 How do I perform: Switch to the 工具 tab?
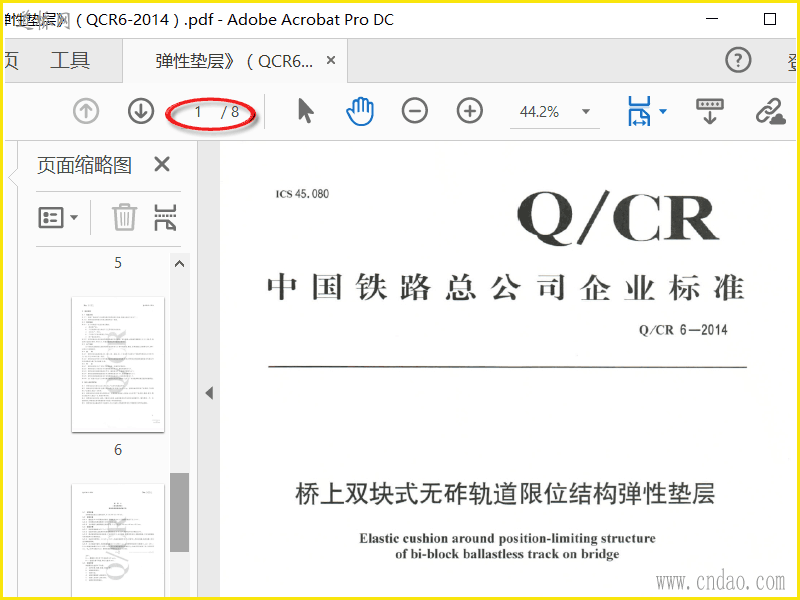70,61
